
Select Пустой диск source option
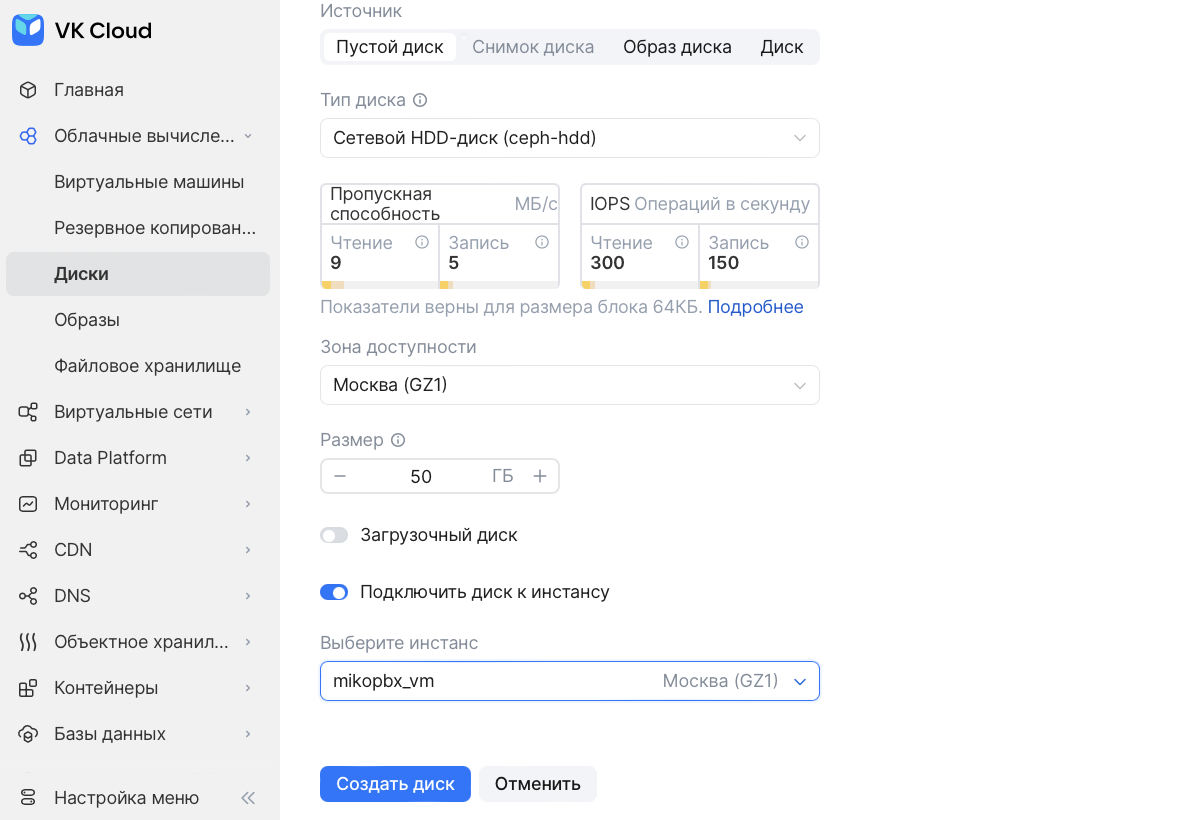coord(390,47)
